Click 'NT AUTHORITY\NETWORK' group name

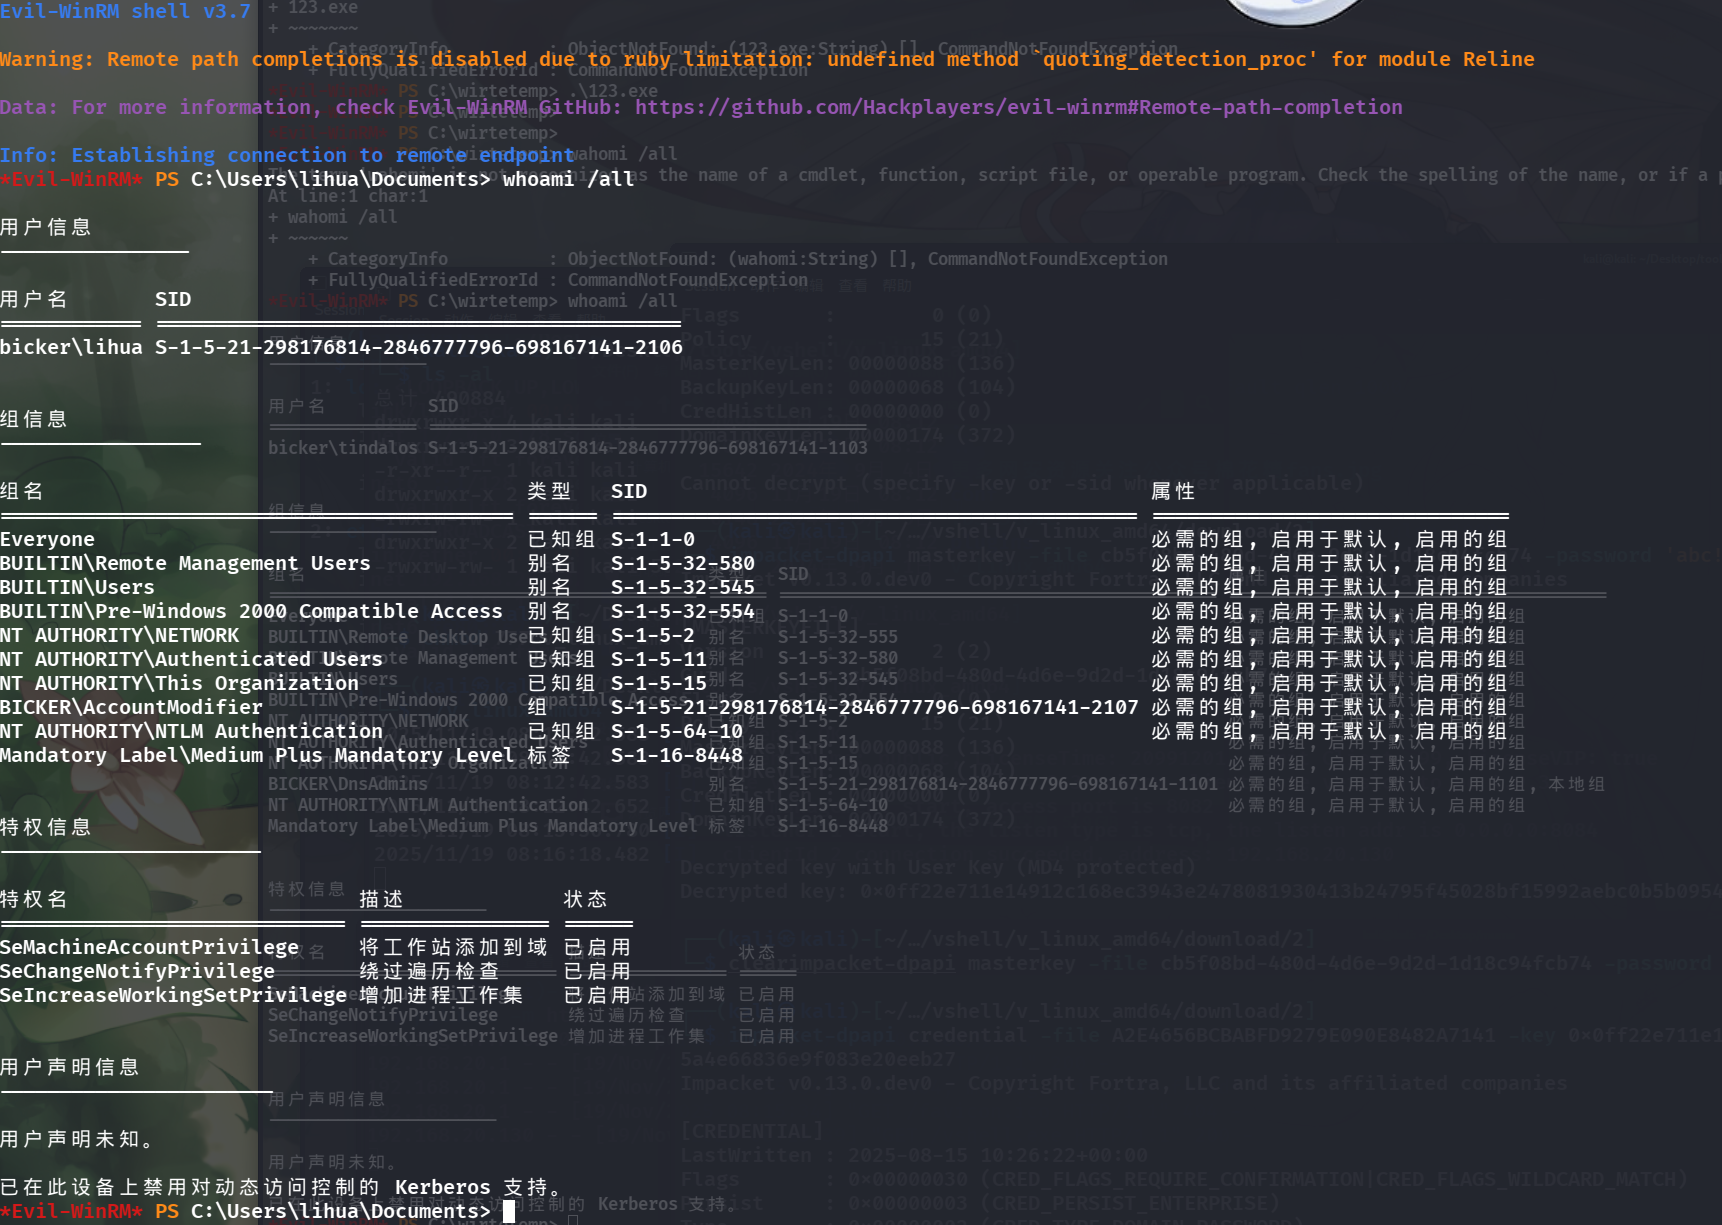tap(119, 635)
